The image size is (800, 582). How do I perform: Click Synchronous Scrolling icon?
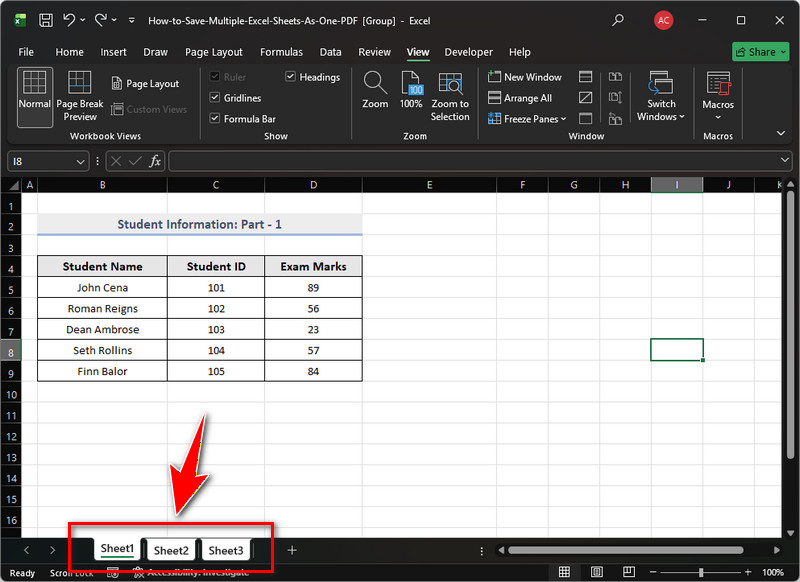[x=615, y=97]
